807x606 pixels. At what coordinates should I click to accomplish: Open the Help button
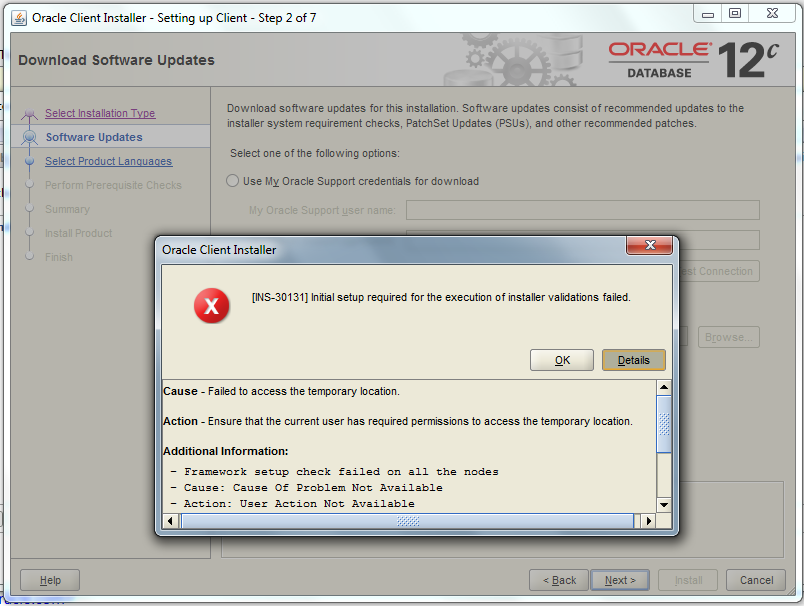click(50, 580)
